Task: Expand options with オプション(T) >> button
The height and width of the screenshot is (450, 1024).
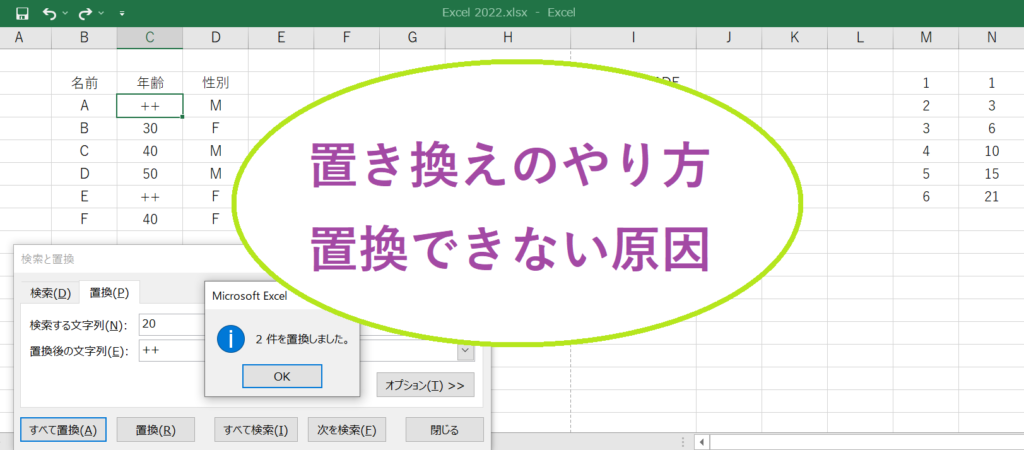Action: [x=425, y=385]
